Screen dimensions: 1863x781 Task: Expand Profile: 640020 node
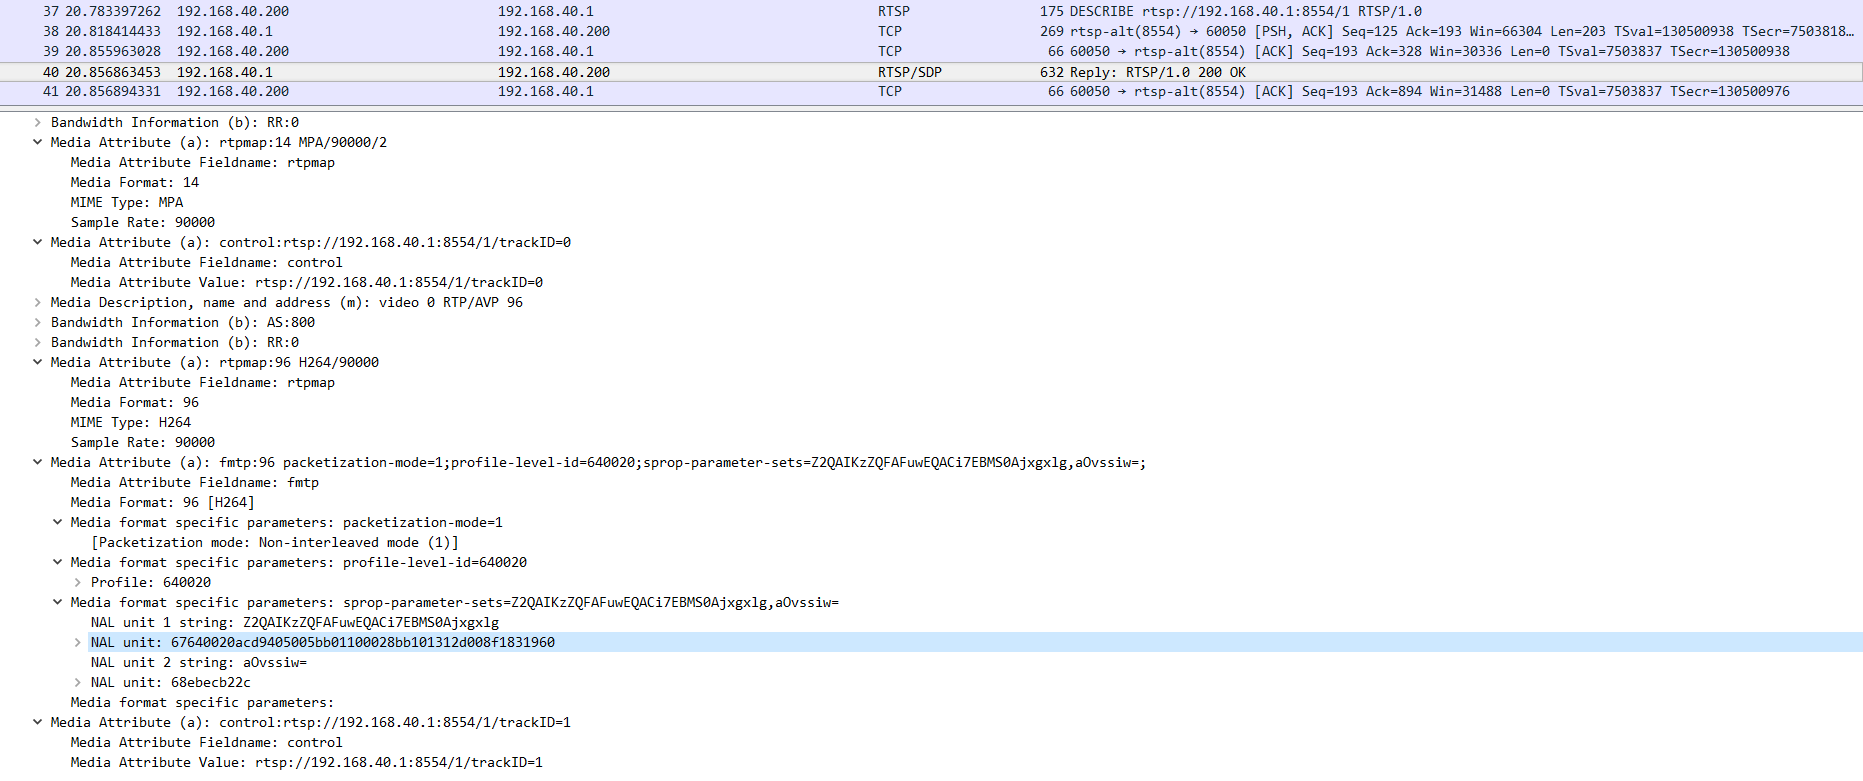[77, 582]
